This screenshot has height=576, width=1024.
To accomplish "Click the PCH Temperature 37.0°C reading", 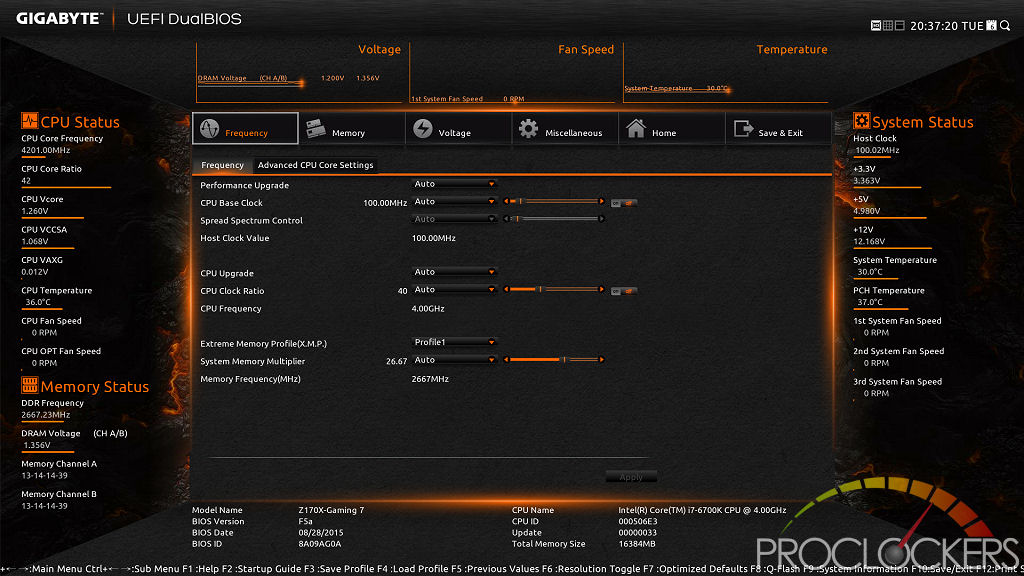I will coord(870,302).
